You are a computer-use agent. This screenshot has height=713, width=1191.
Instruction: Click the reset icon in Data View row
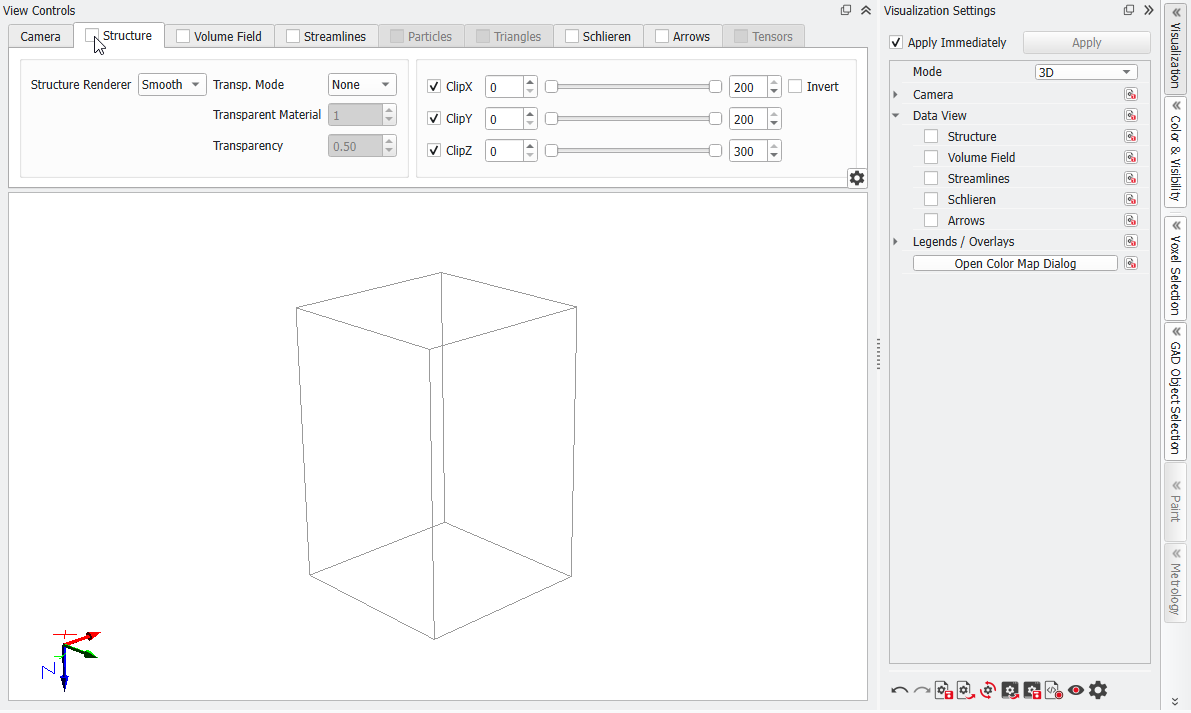[1131, 115]
